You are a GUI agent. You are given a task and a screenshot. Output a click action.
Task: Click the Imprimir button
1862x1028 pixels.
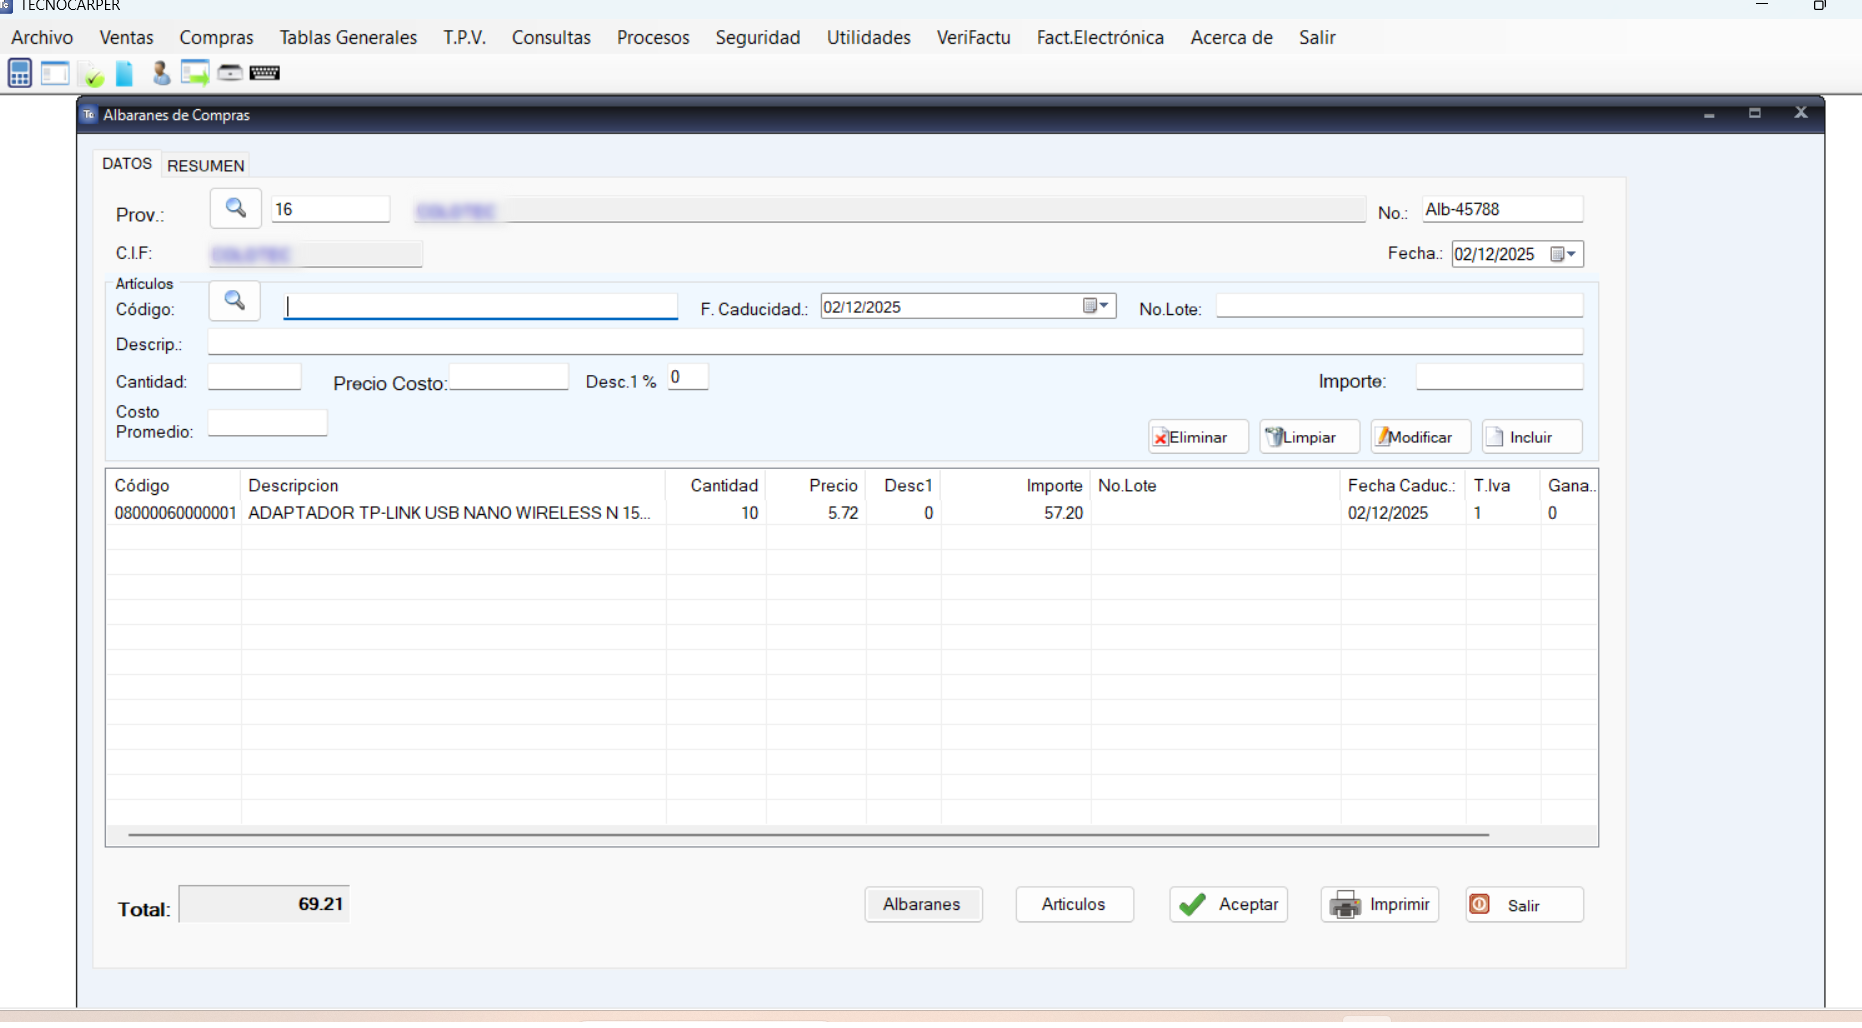coord(1380,904)
